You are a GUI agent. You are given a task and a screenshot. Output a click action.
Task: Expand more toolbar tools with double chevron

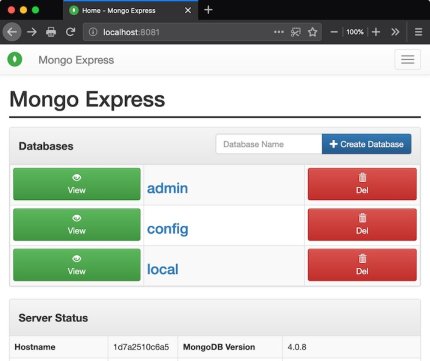click(395, 32)
